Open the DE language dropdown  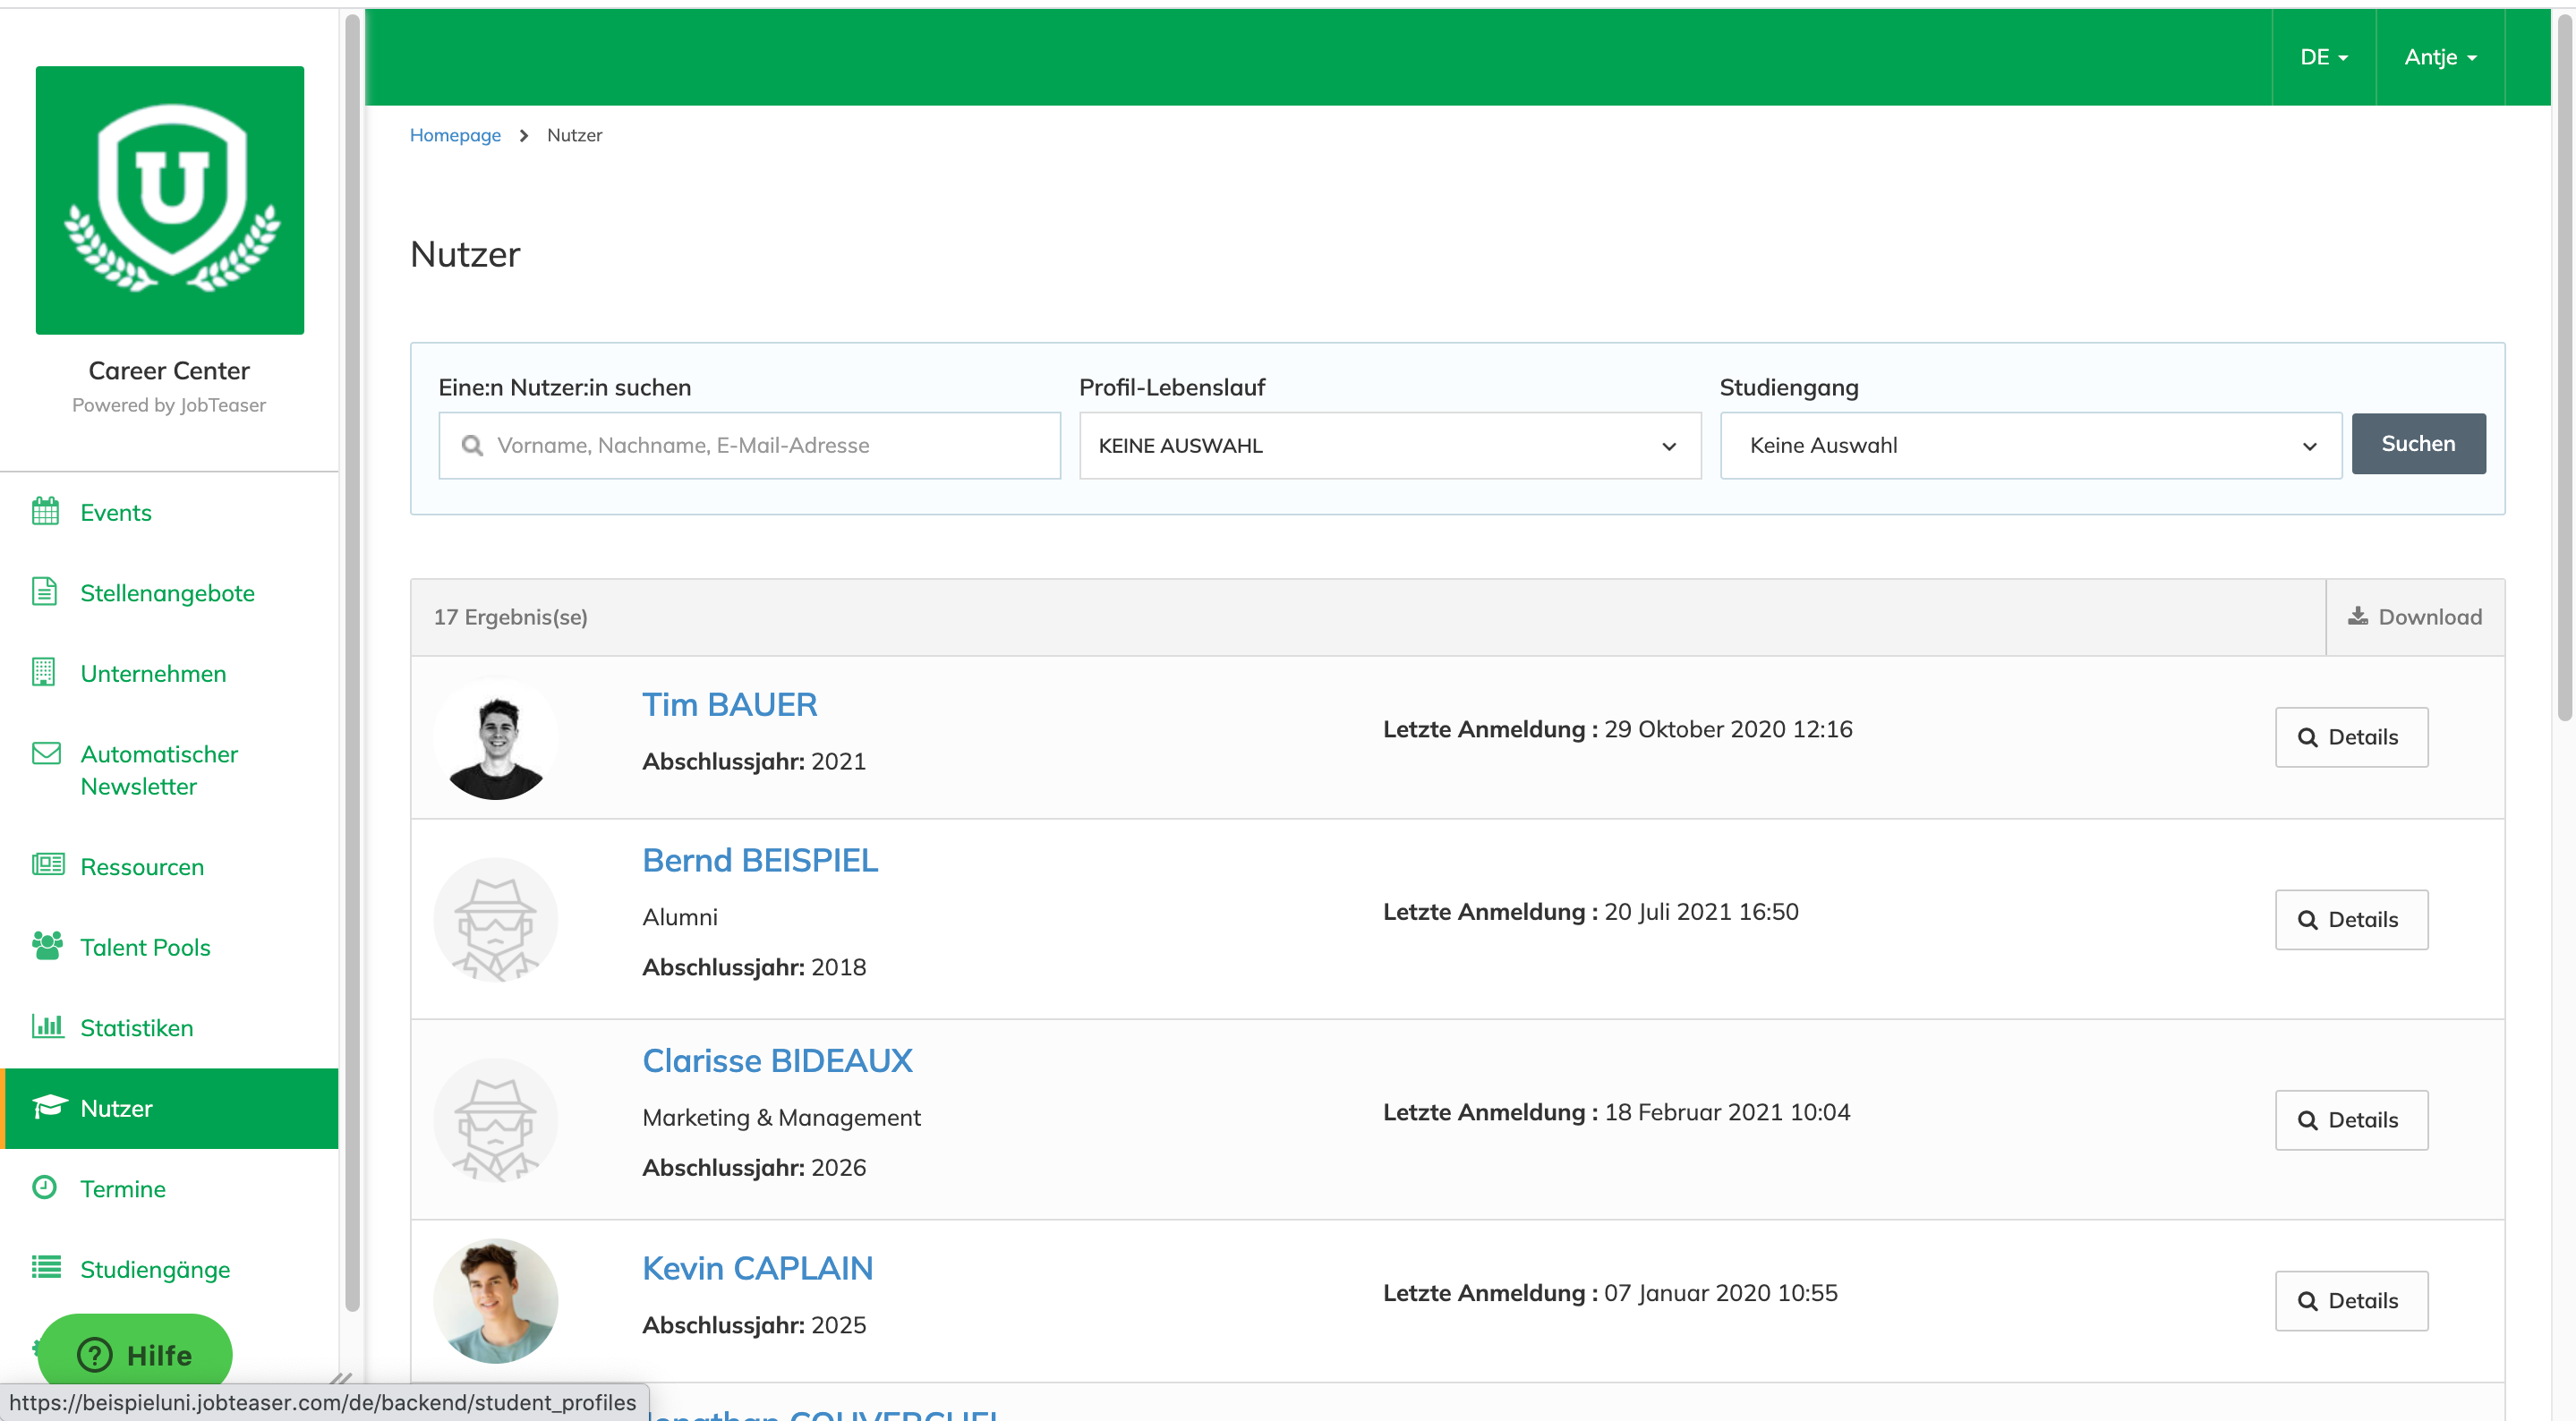click(x=2324, y=57)
